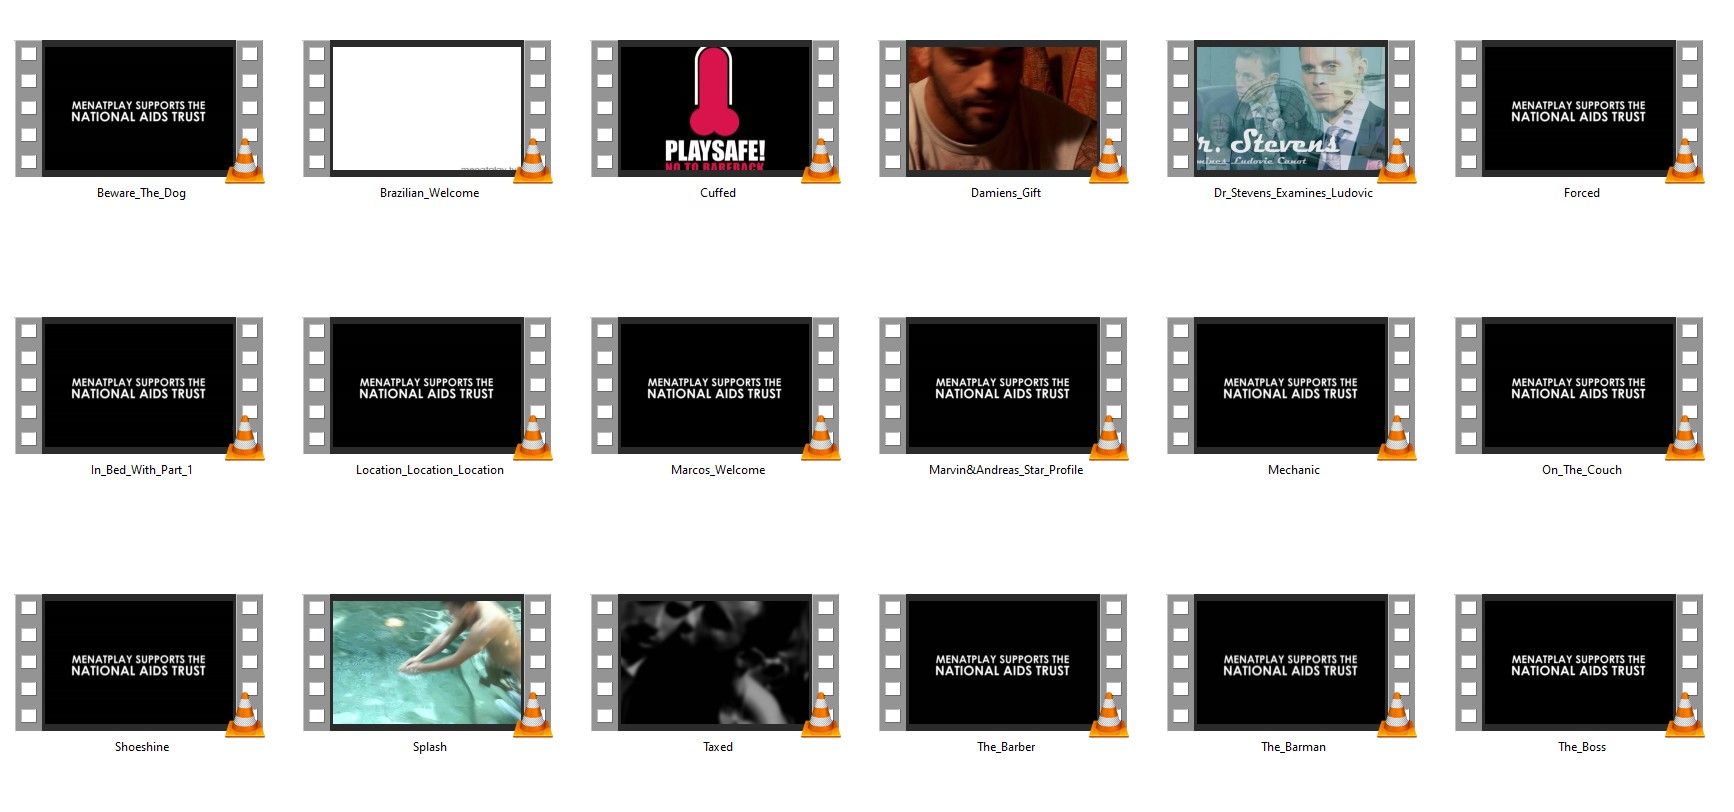Select the The_Boss video thumbnail
The width and height of the screenshot is (1734, 812).
coord(1579,662)
